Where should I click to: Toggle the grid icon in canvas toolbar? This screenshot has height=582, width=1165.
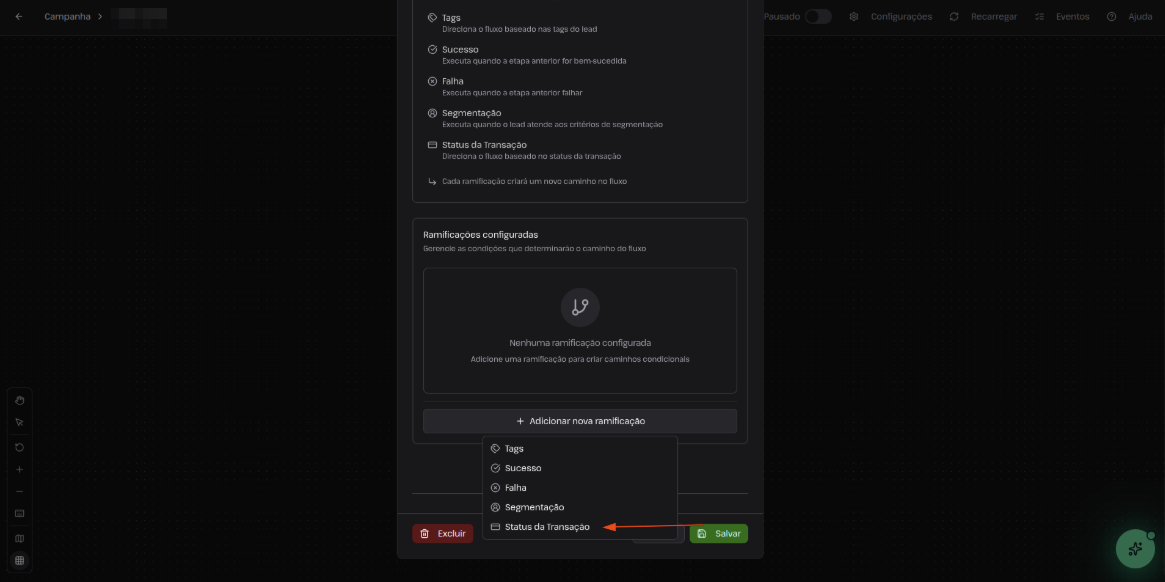click(19, 560)
